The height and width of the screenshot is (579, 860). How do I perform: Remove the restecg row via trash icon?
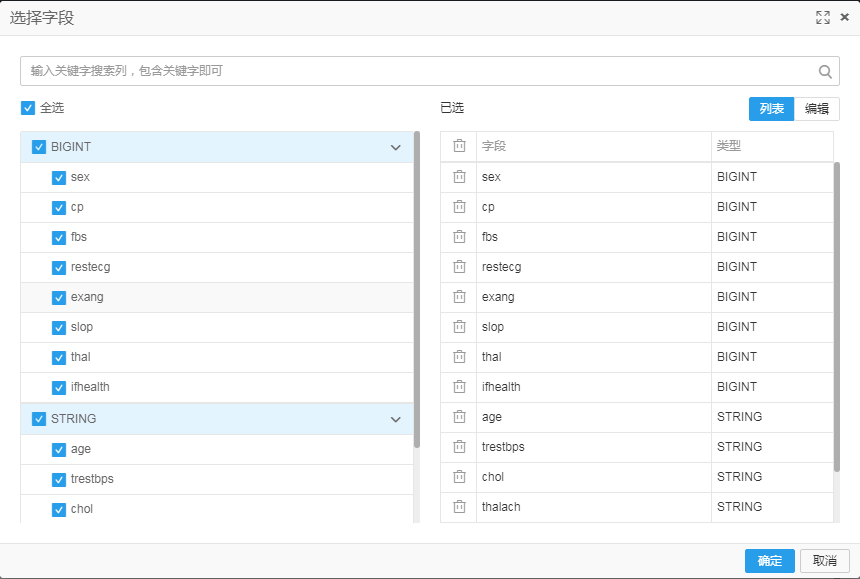tap(460, 266)
